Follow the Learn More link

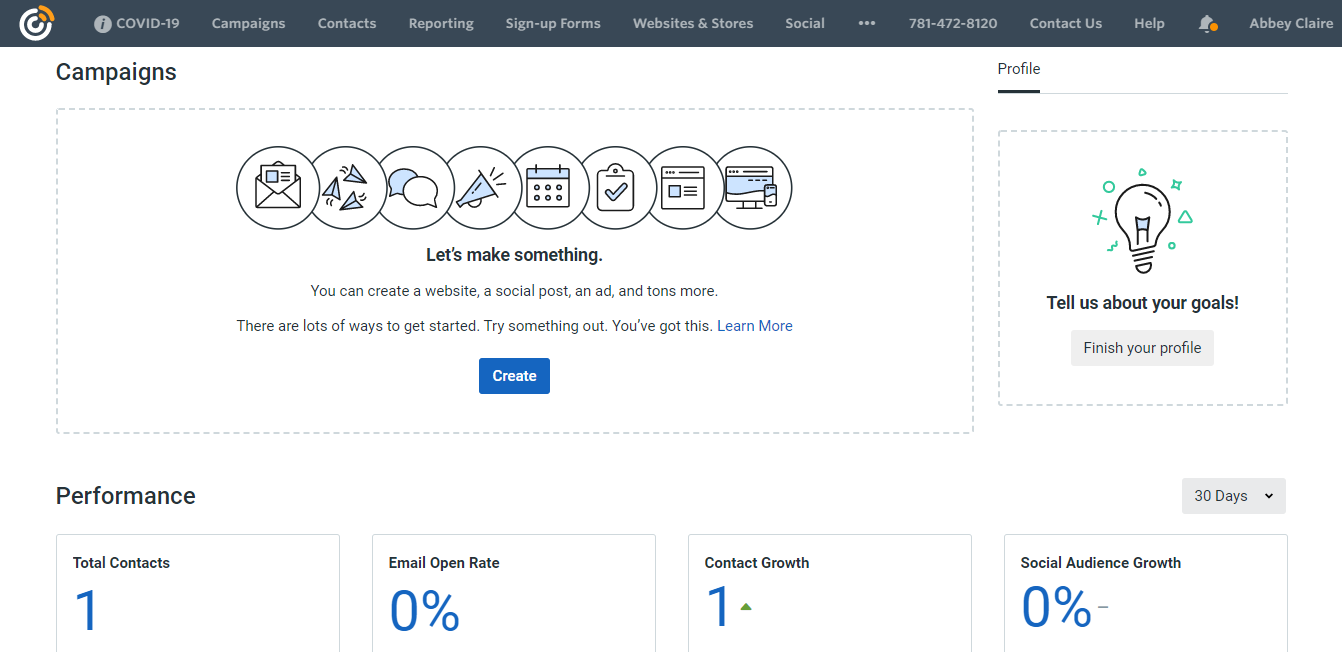(755, 326)
